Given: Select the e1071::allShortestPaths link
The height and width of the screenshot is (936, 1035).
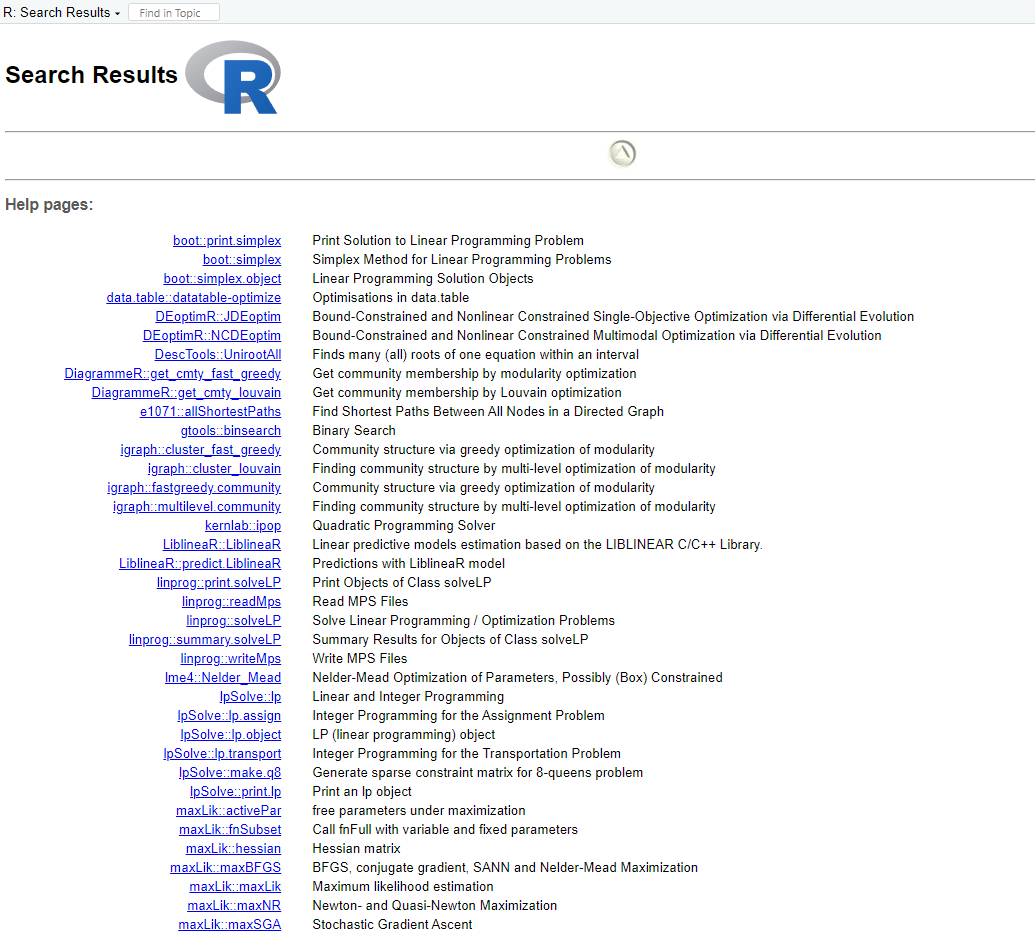Looking at the screenshot, I should [x=210, y=412].
